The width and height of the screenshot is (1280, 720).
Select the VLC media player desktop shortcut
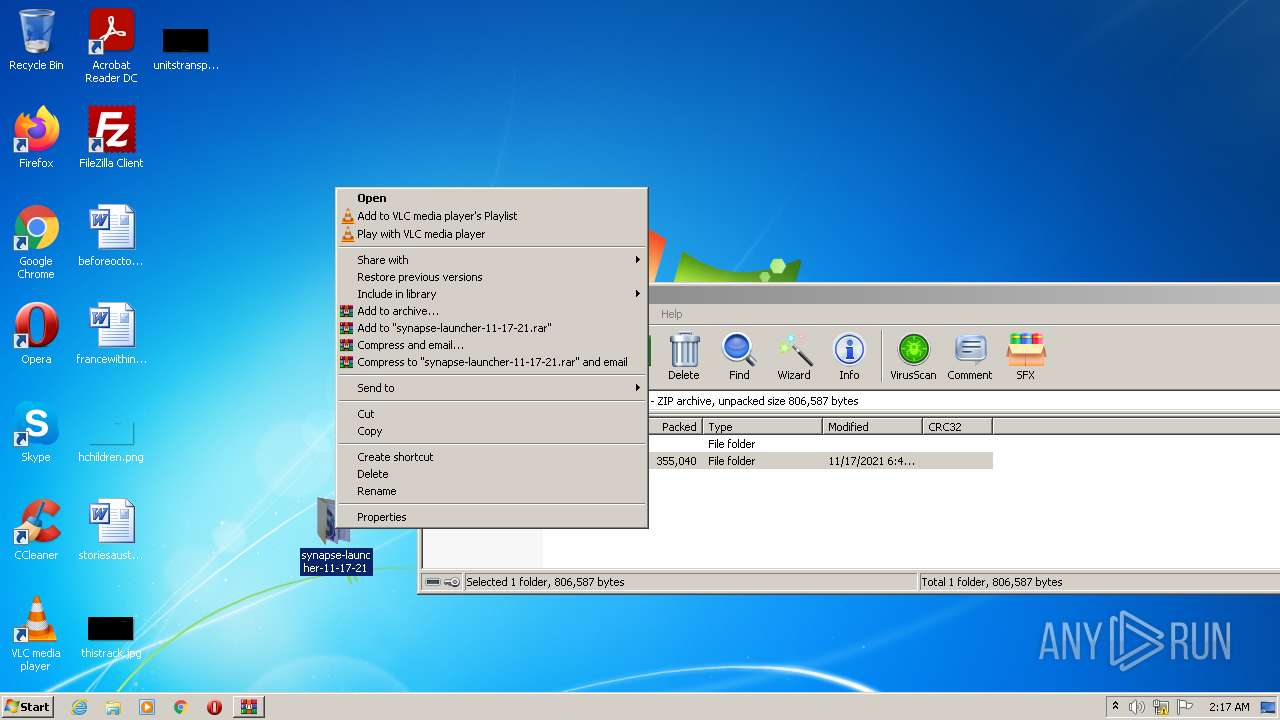[36, 634]
